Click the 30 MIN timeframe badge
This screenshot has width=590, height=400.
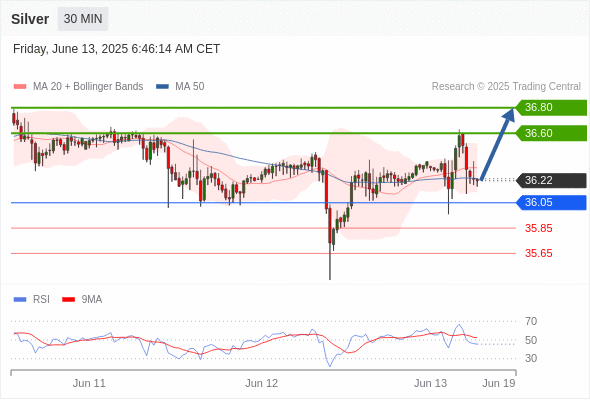pyautogui.click(x=83, y=19)
